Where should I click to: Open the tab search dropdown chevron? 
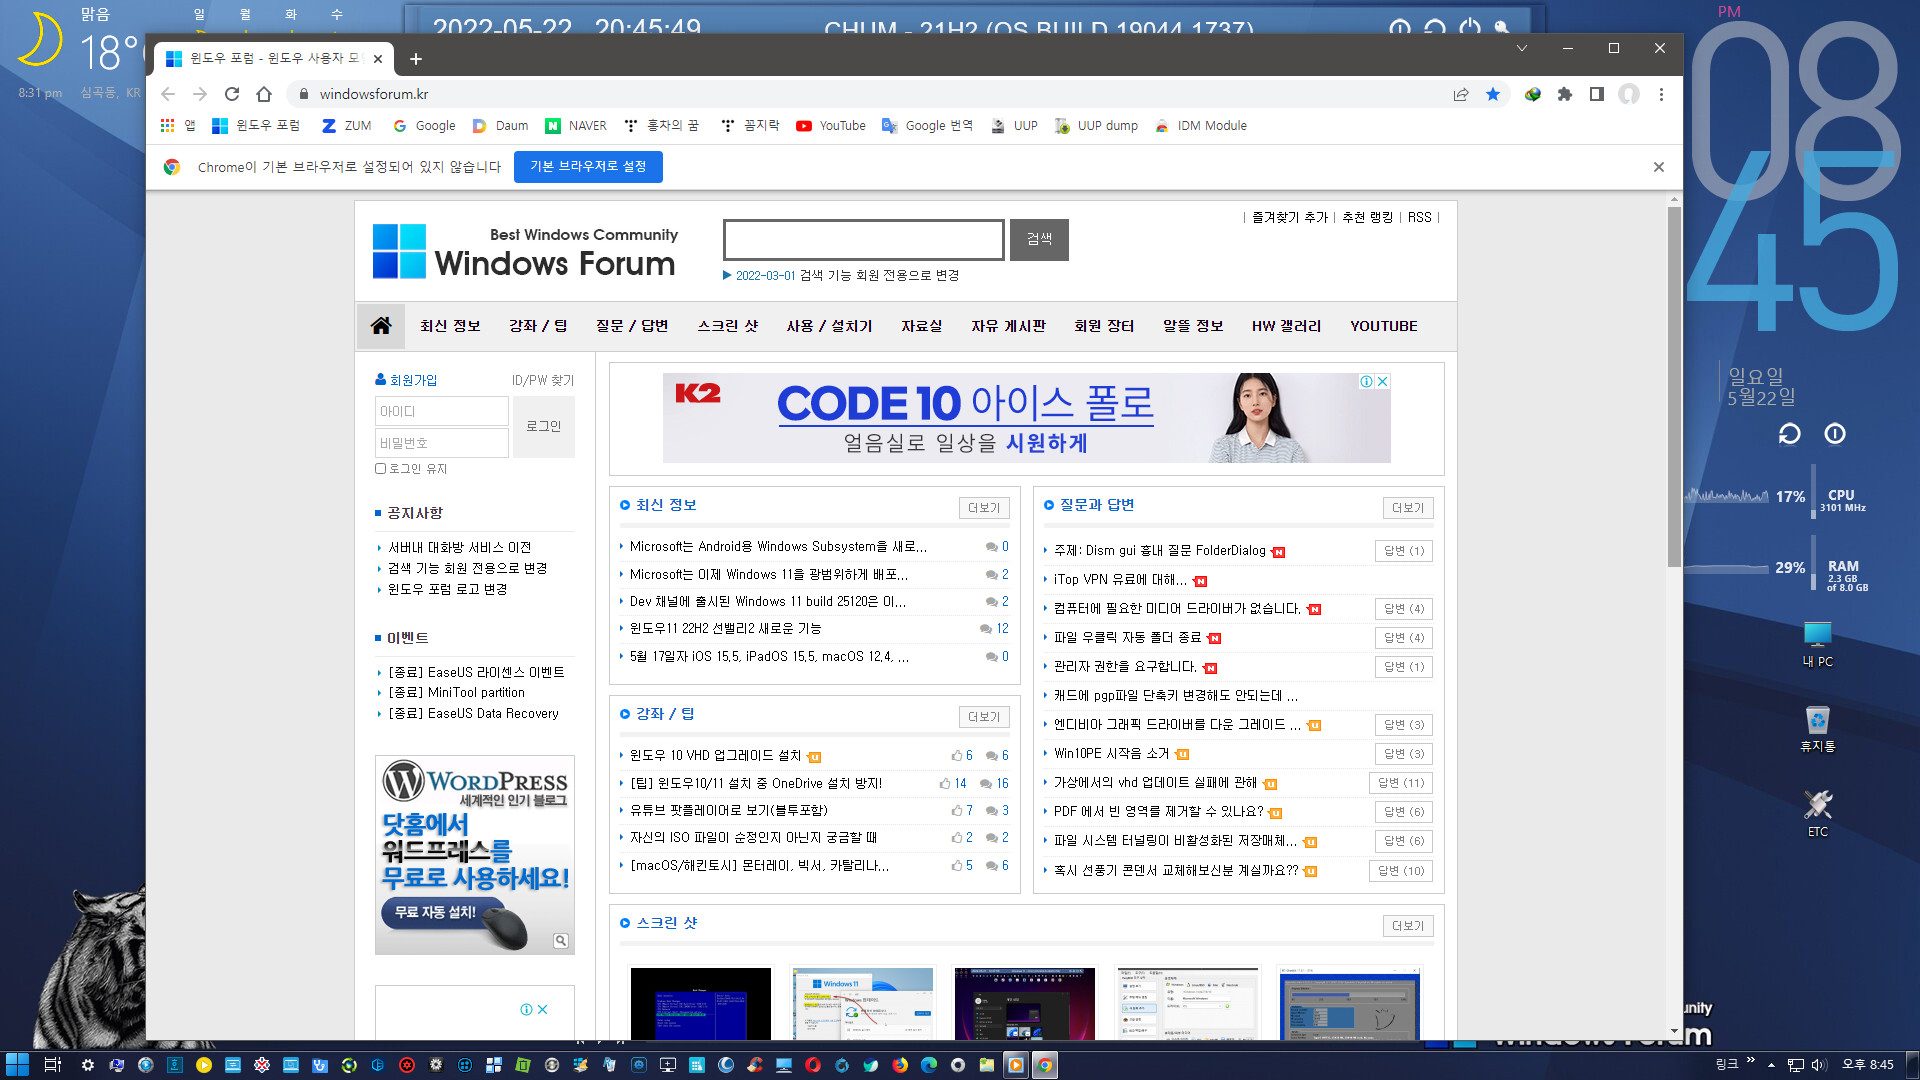tap(1521, 48)
